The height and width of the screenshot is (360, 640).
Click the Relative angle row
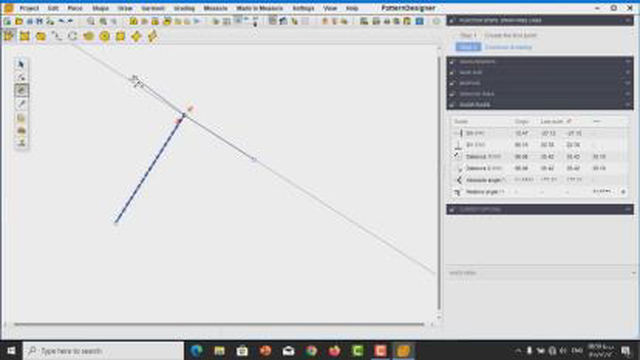tap(540, 192)
